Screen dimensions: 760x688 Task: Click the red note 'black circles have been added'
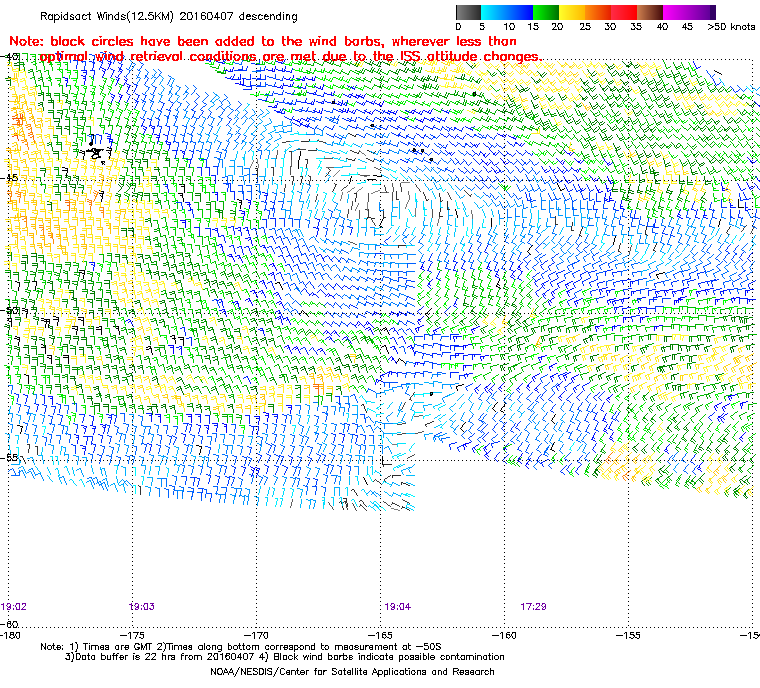tap(155, 41)
